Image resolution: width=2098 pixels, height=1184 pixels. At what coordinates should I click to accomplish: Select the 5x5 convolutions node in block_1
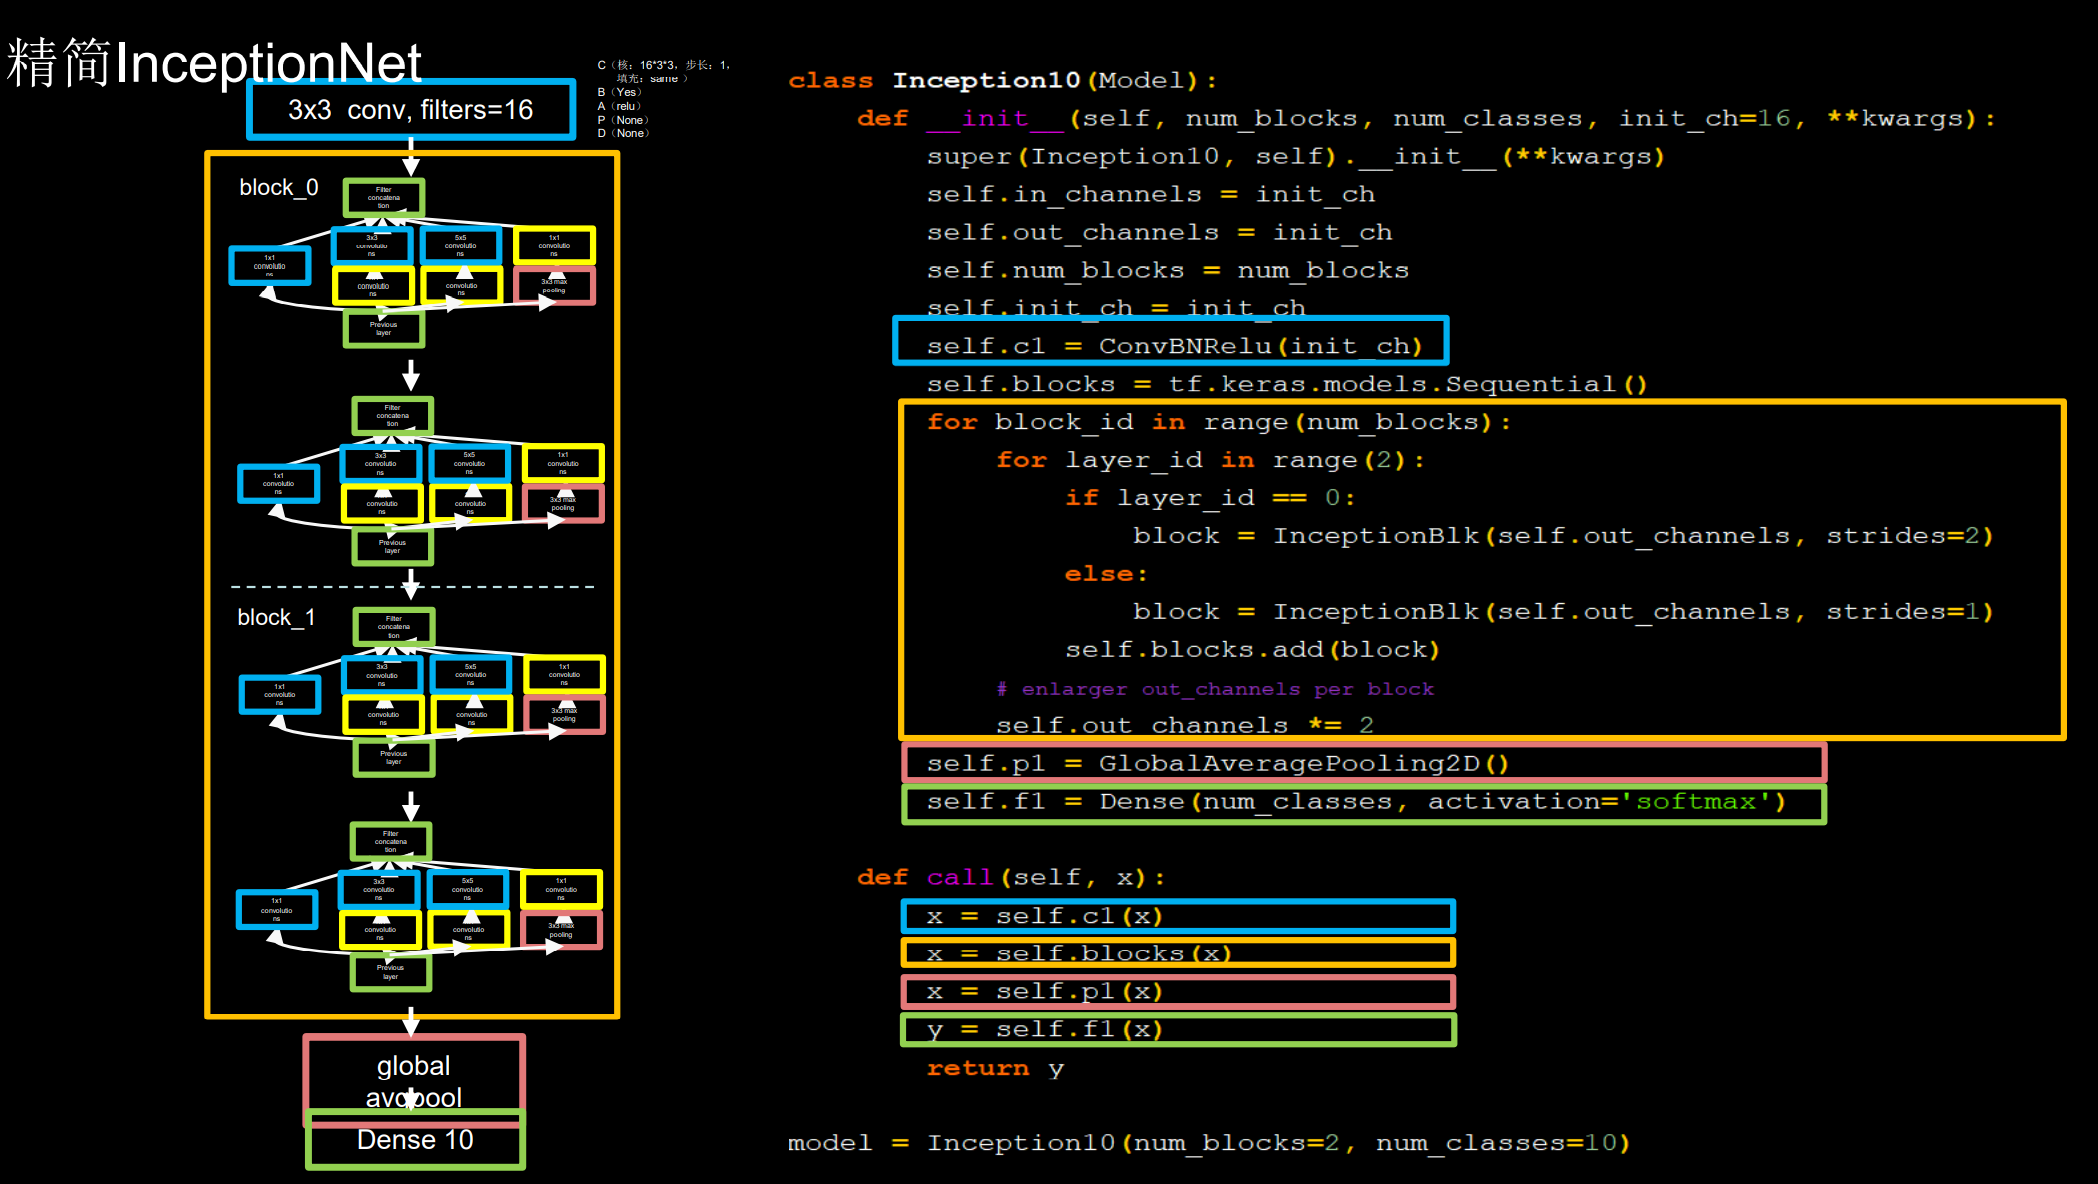pyautogui.click(x=470, y=674)
